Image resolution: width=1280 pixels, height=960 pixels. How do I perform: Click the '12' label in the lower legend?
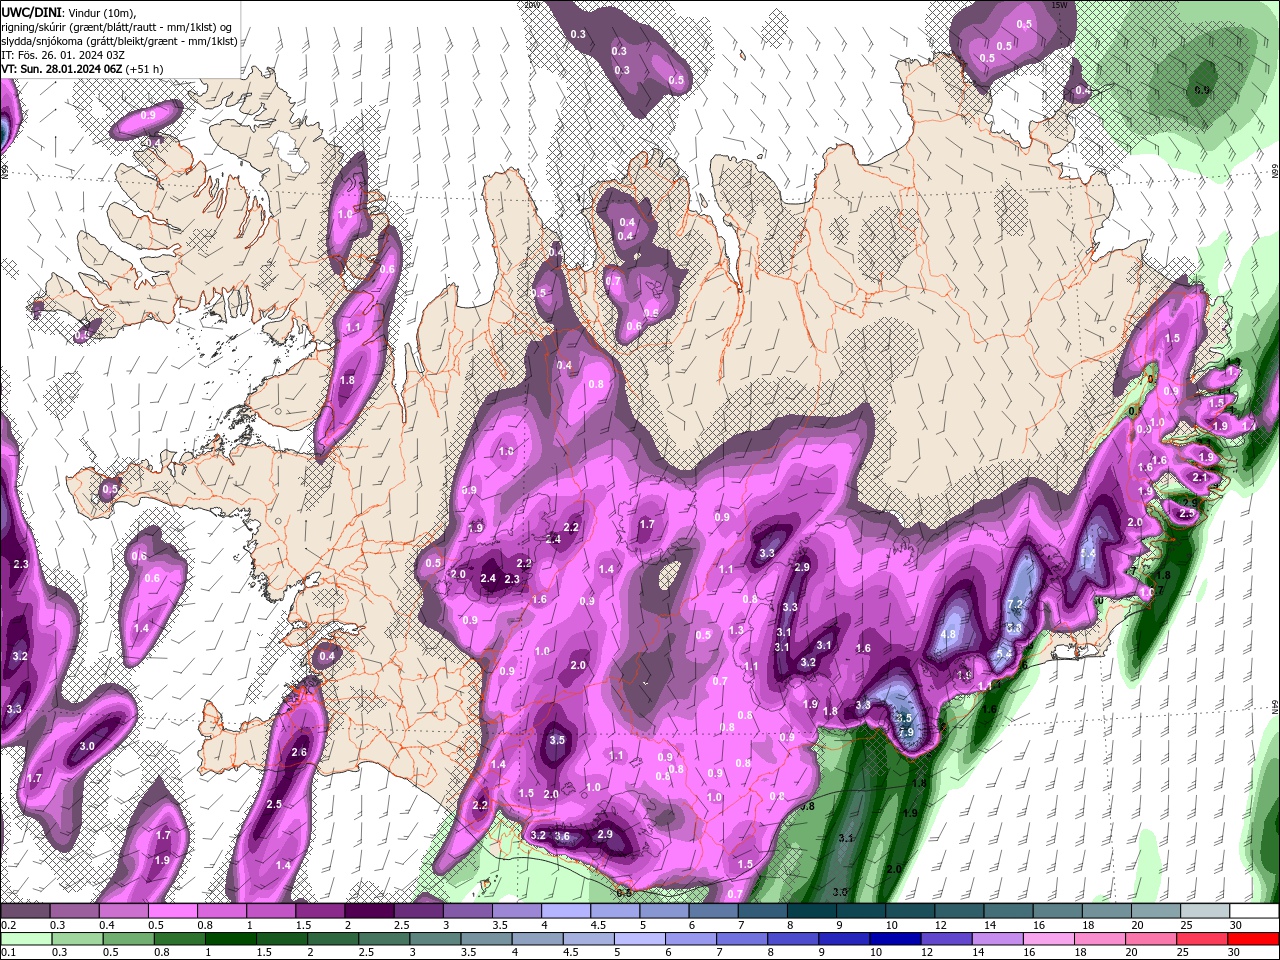coord(927,953)
